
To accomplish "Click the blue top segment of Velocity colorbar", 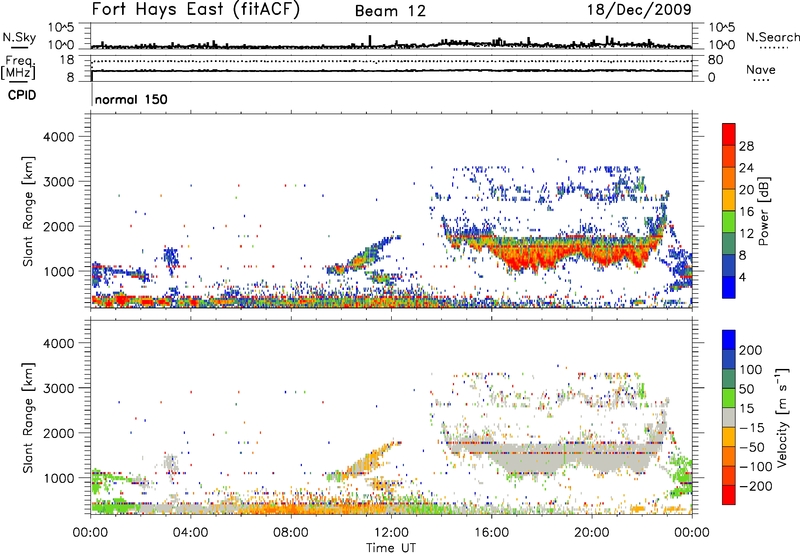I will [729, 340].
